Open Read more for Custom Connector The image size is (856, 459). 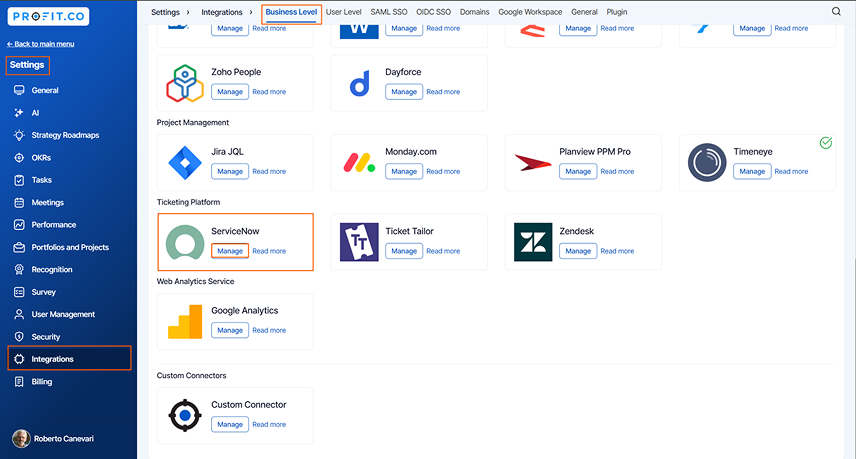click(269, 424)
